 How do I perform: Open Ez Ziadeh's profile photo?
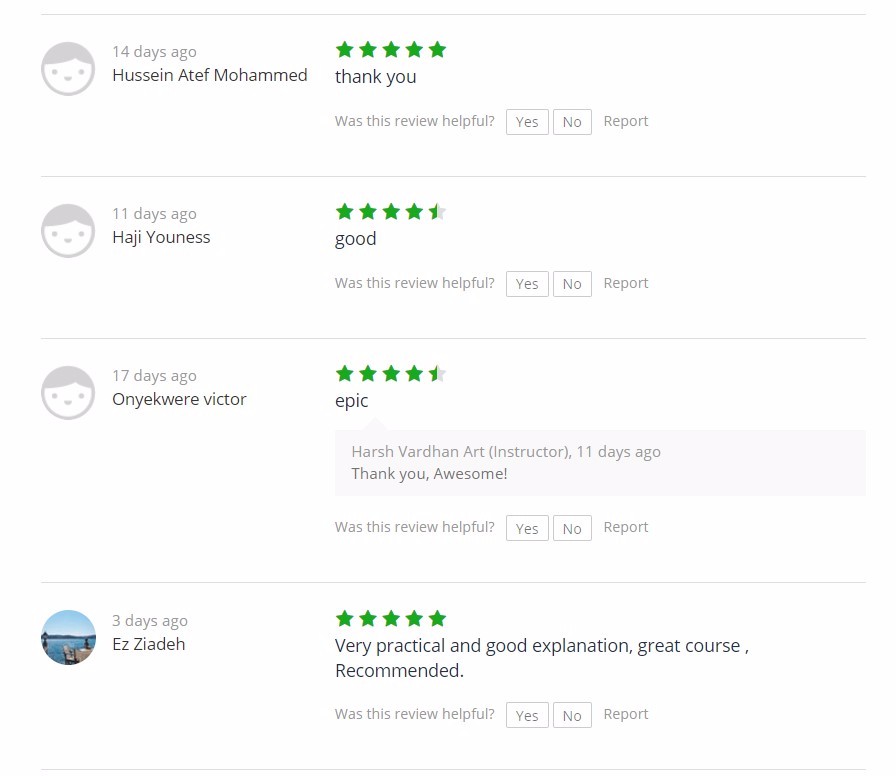[68, 637]
